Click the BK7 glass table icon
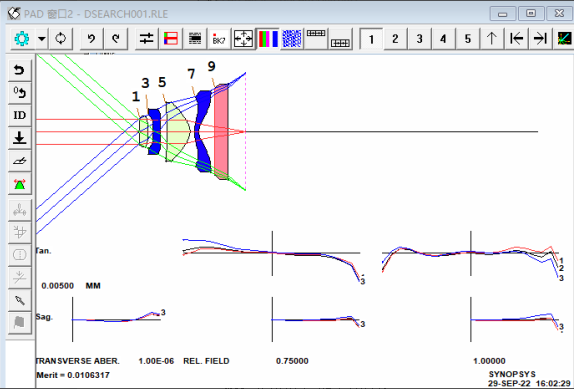Viewport: 574px width, 389px height. [219, 38]
